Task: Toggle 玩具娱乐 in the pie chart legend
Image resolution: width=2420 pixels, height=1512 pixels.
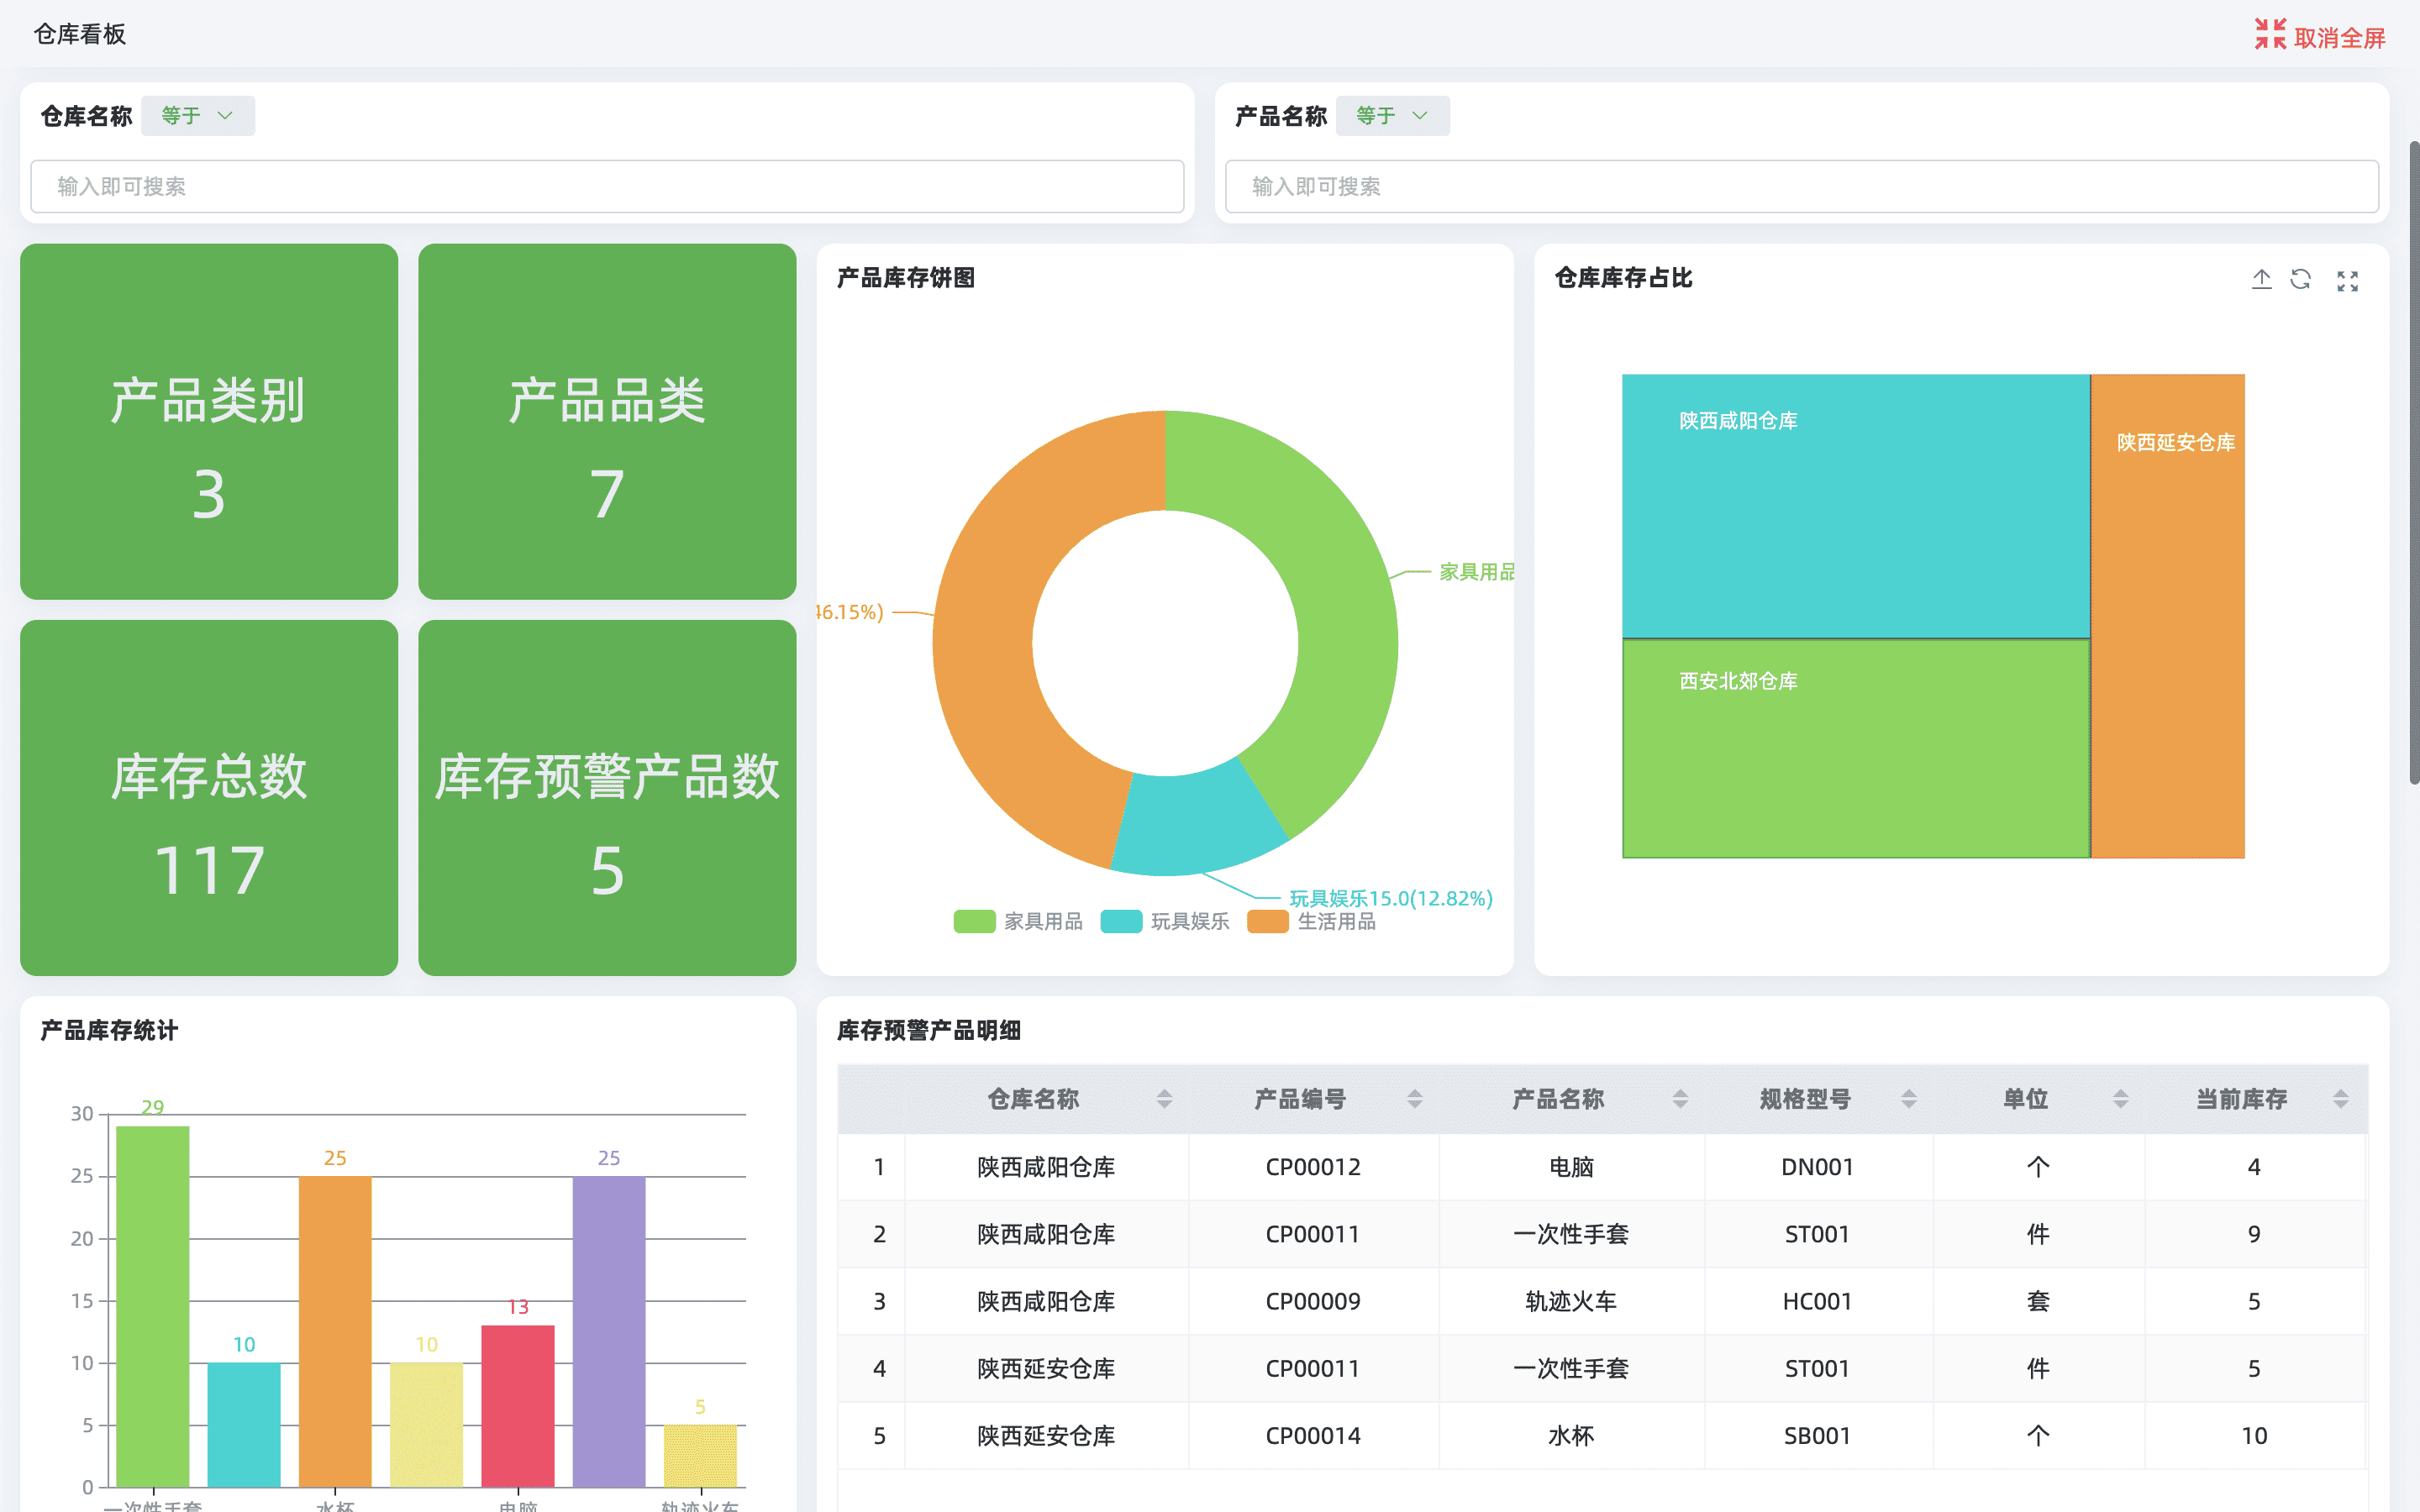Action: click(1165, 921)
